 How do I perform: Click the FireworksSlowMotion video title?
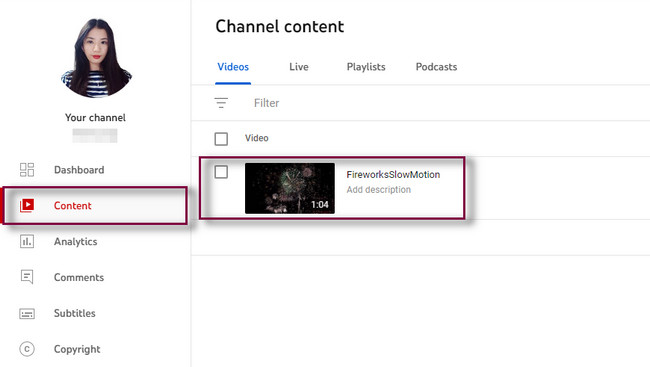point(393,175)
